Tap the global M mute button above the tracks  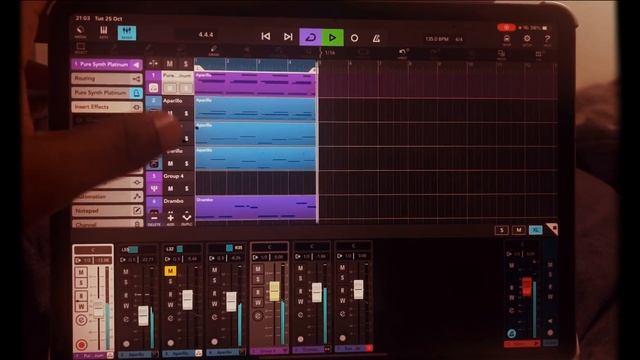pyautogui.click(x=169, y=64)
